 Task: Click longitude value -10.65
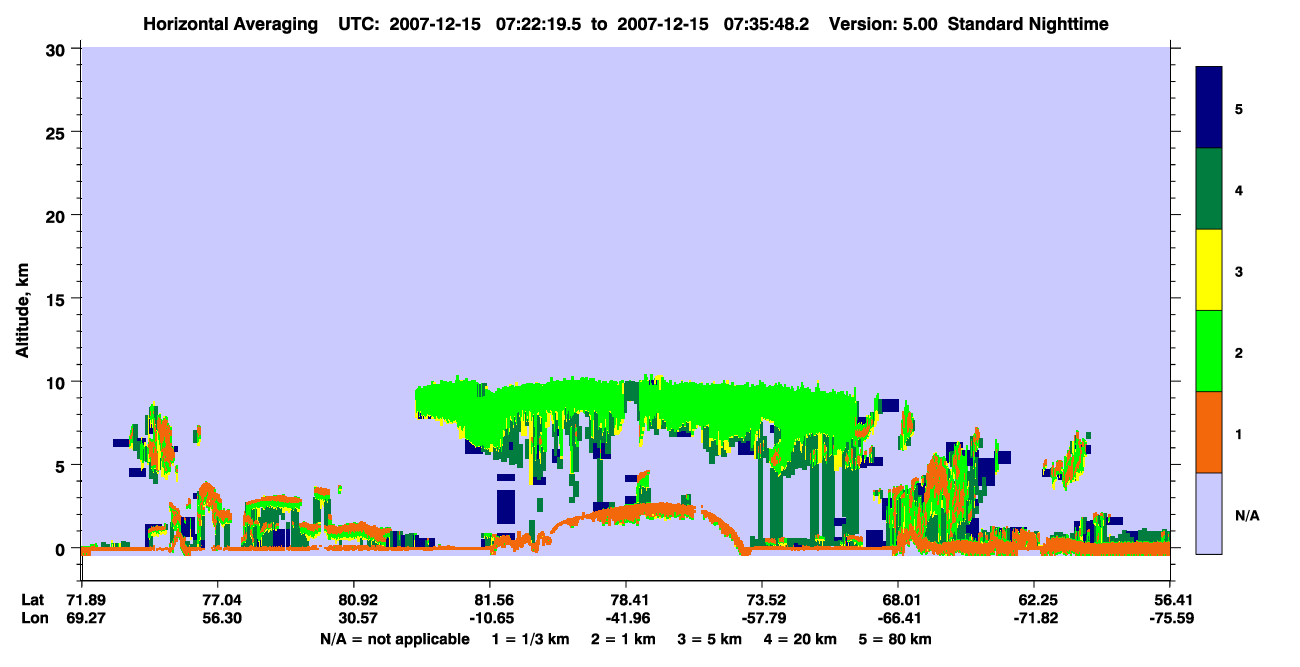[490, 618]
